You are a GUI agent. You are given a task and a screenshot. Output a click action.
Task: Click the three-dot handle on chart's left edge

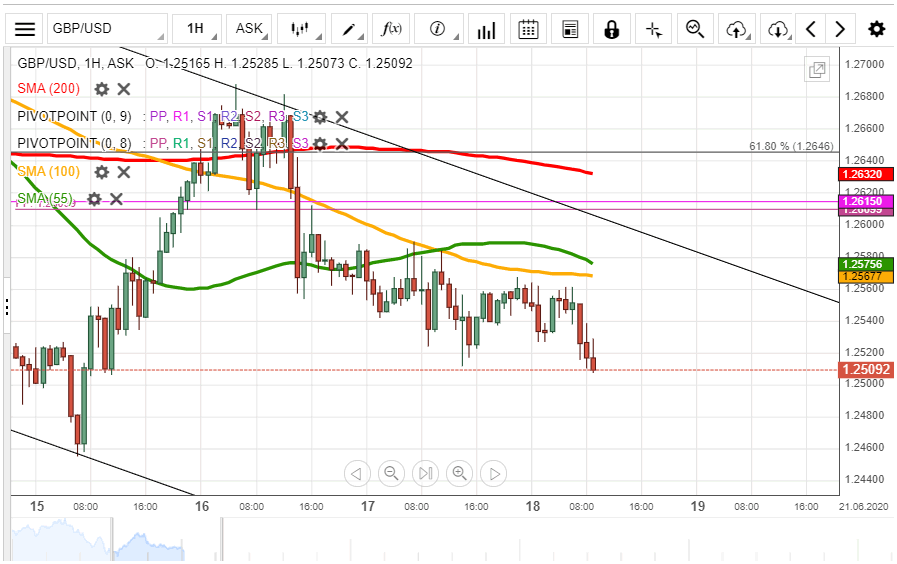(x=6, y=307)
